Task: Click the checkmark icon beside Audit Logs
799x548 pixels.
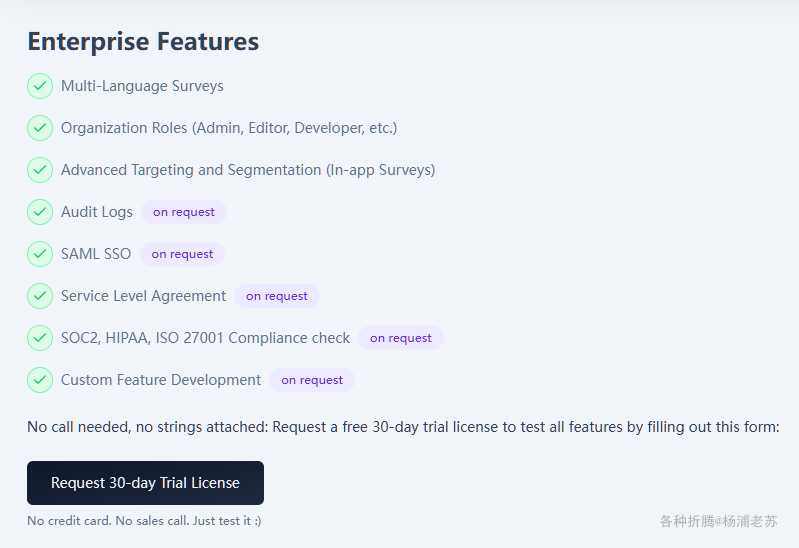Action: pos(40,212)
